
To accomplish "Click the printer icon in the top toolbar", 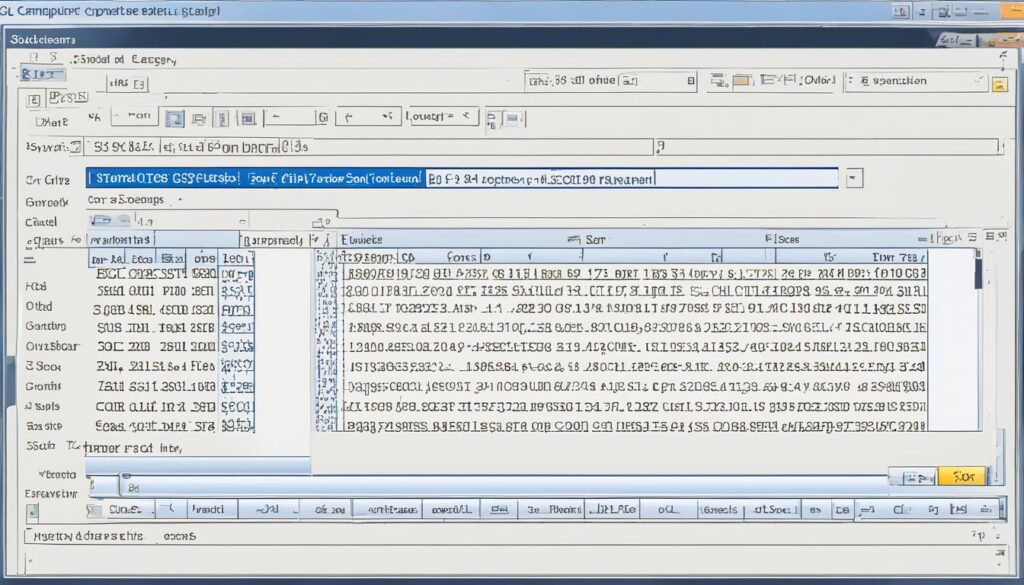I will (198, 118).
